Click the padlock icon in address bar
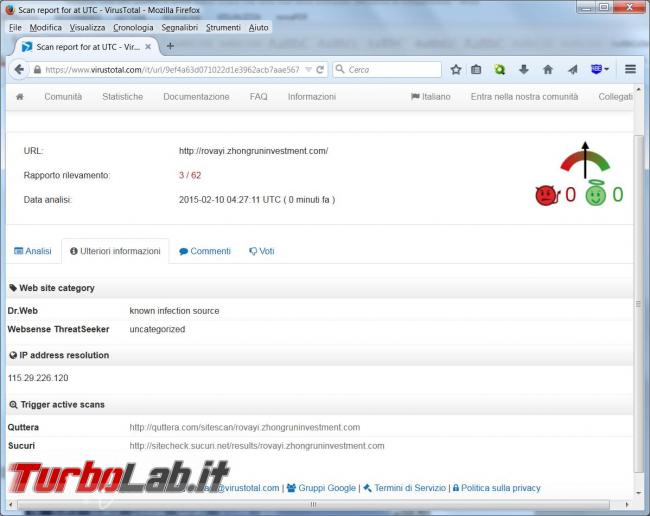650x516 pixels. (x=37, y=70)
